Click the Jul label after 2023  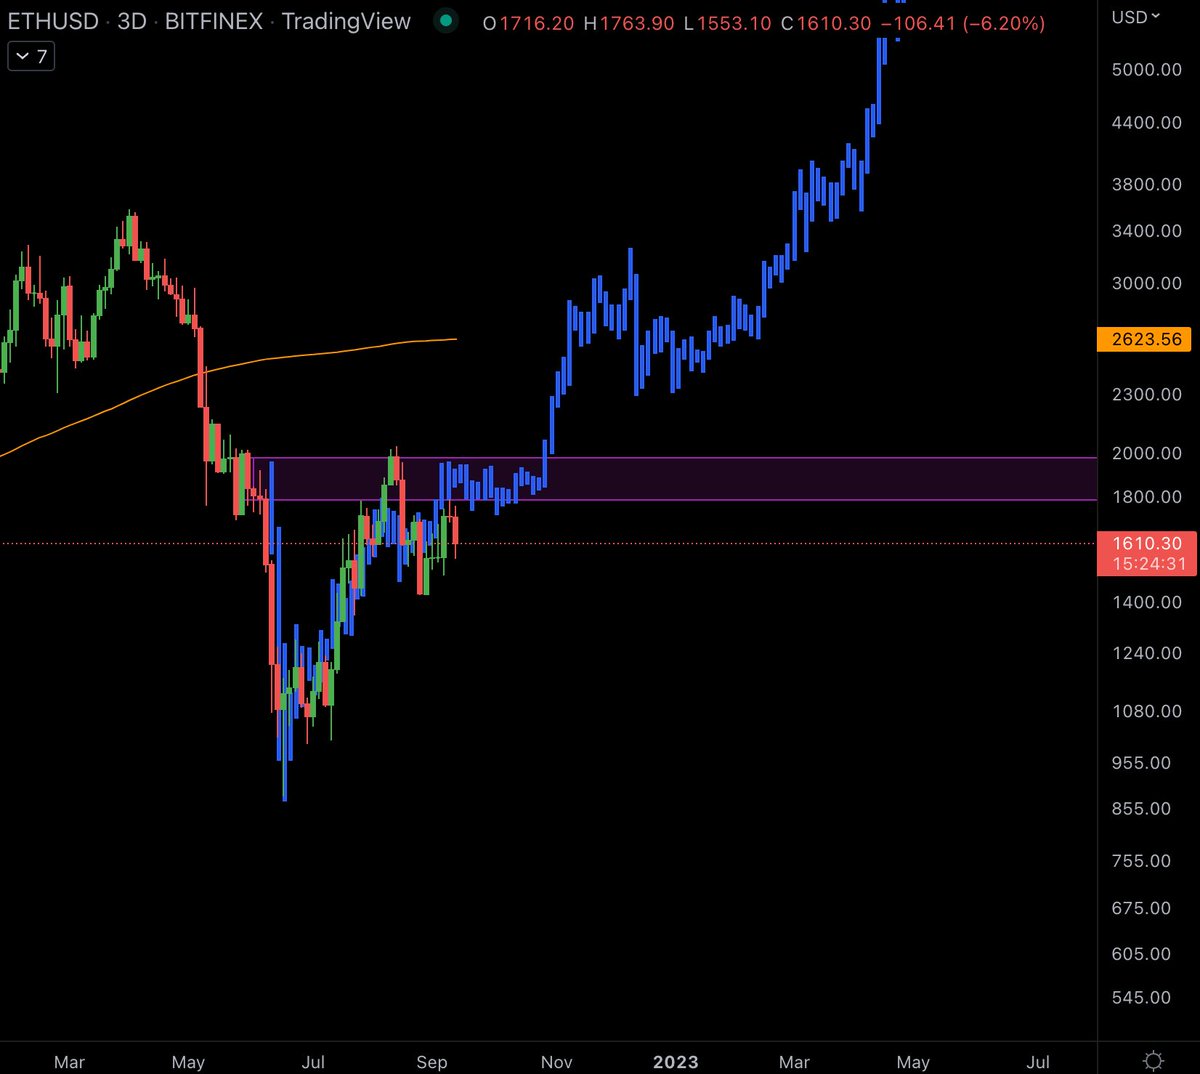click(x=1038, y=1062)
